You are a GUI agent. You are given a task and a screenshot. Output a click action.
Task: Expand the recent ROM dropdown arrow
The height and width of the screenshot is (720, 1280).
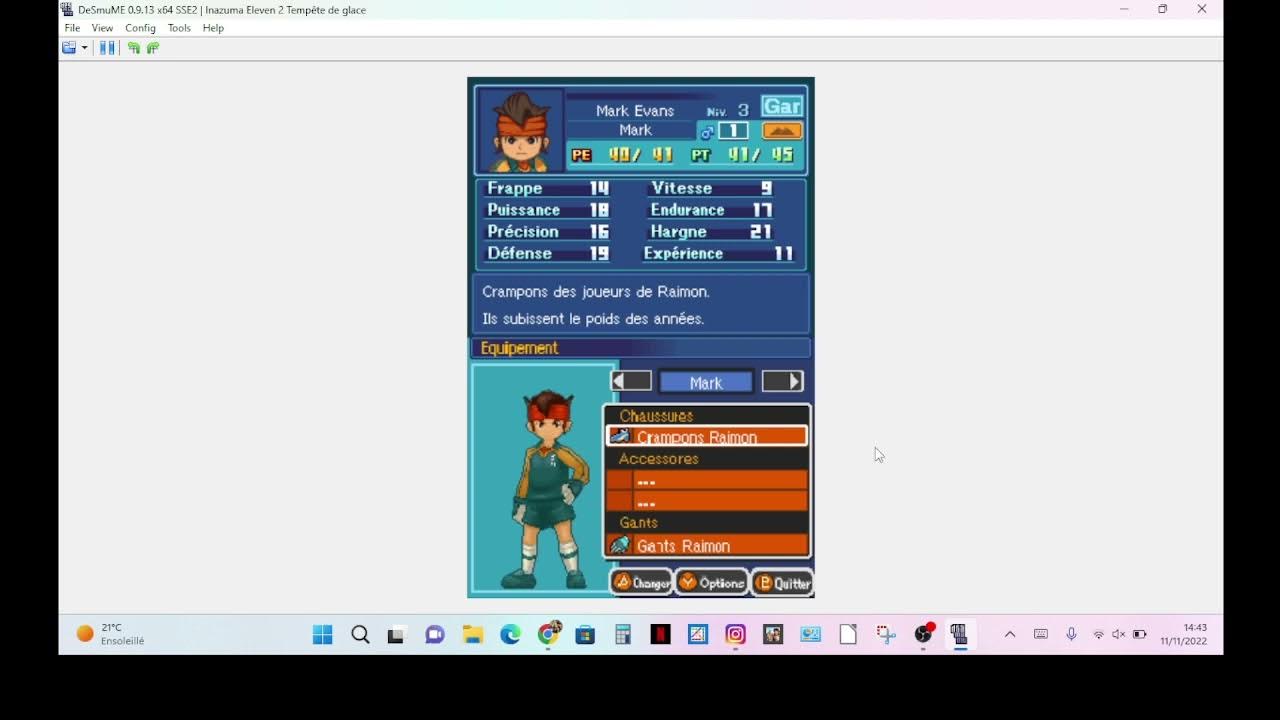point(84,48)
